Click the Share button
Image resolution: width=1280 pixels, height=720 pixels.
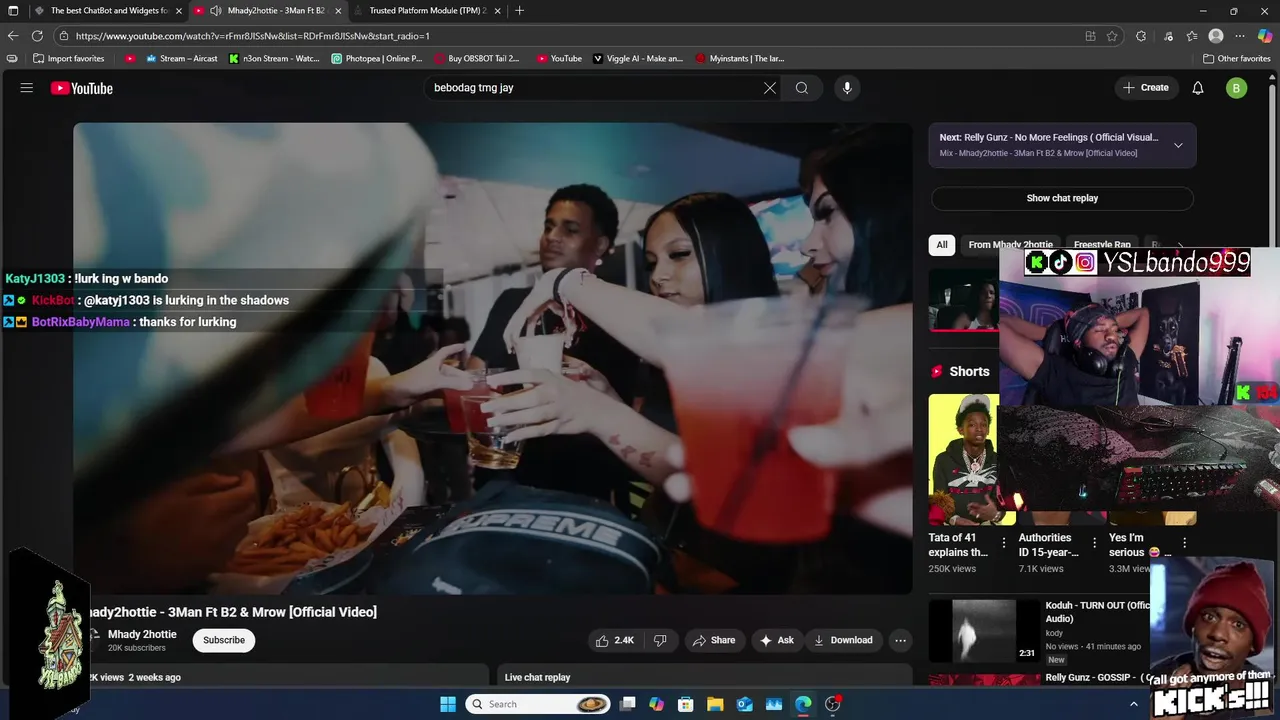click(714, 640)
